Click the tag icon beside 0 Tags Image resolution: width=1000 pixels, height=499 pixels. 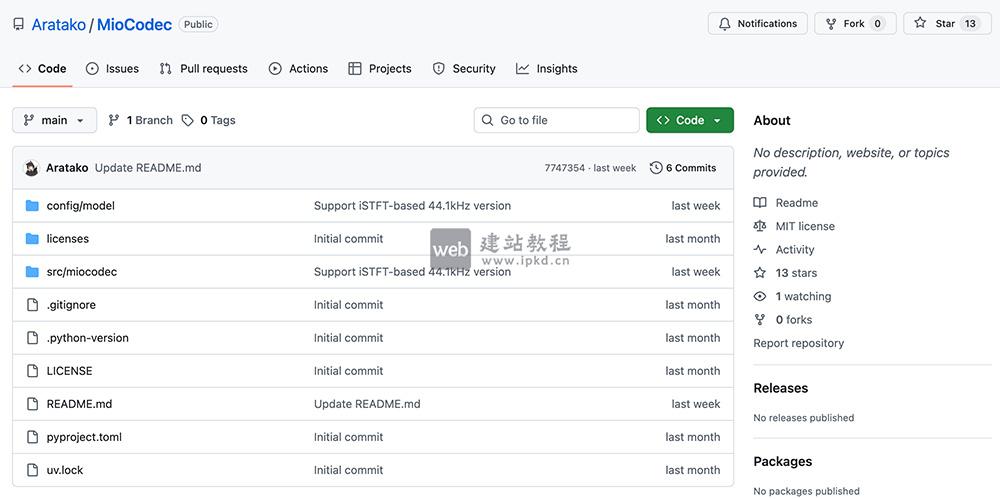[x=188, y=120]
